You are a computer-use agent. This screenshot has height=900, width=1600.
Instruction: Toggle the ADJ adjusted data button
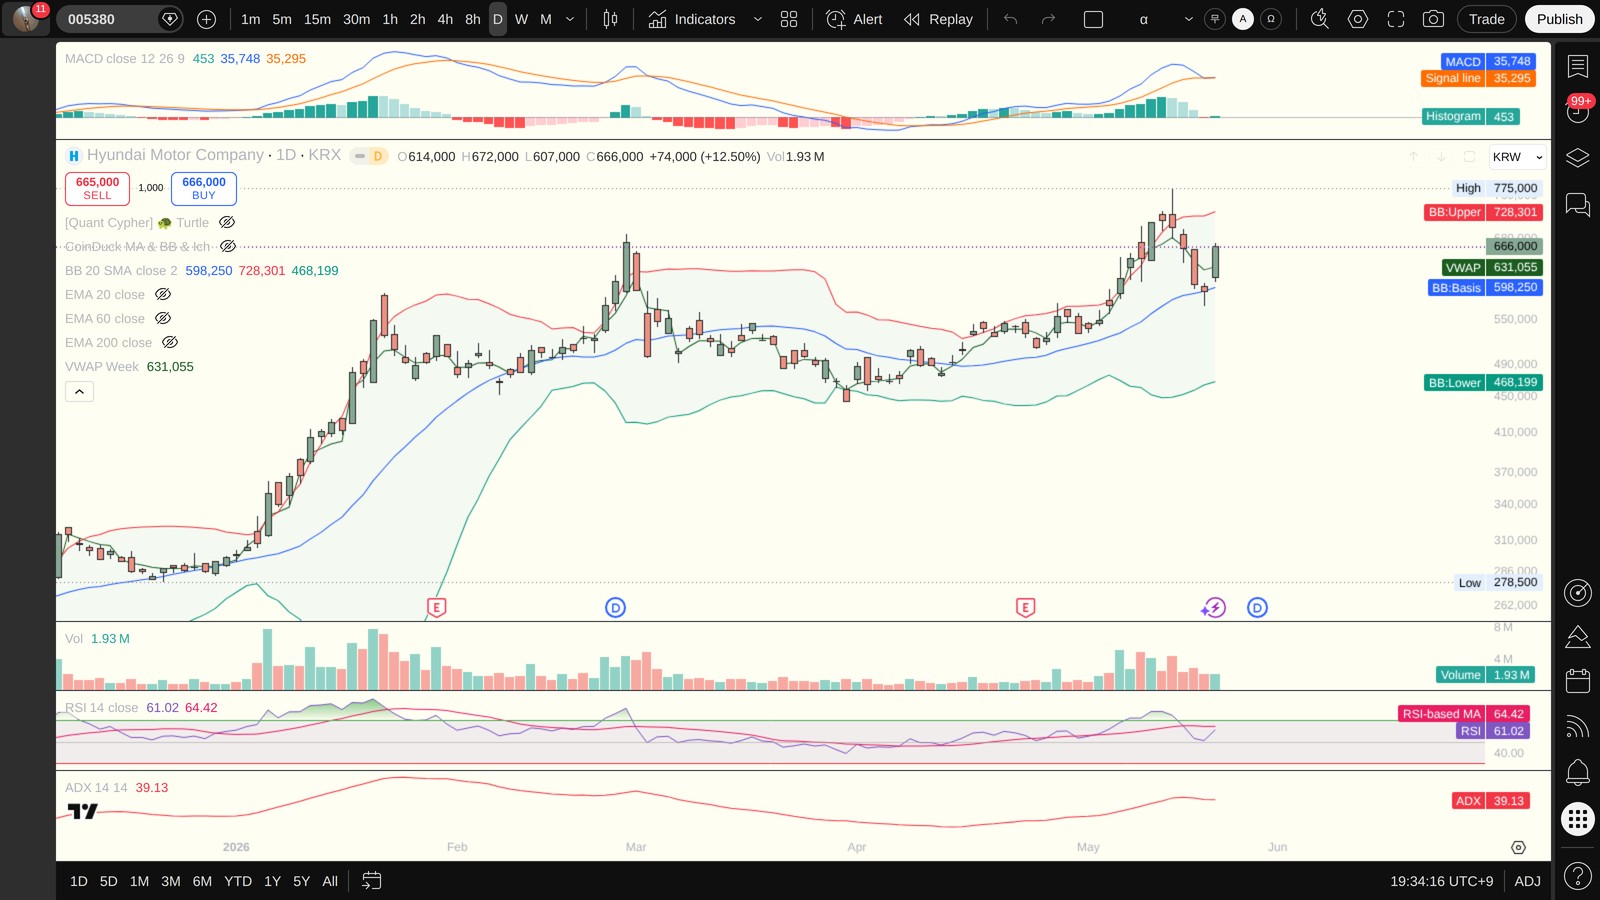tap(1527, 881)
